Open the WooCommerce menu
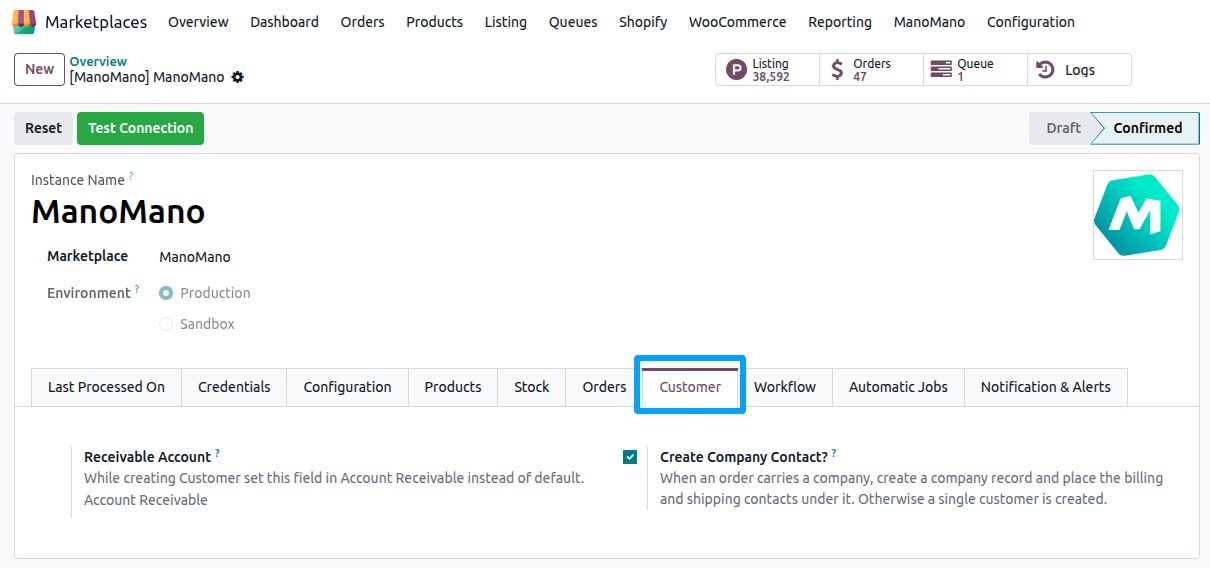The height and width of the screenshot is (568, 1210). 737,22
